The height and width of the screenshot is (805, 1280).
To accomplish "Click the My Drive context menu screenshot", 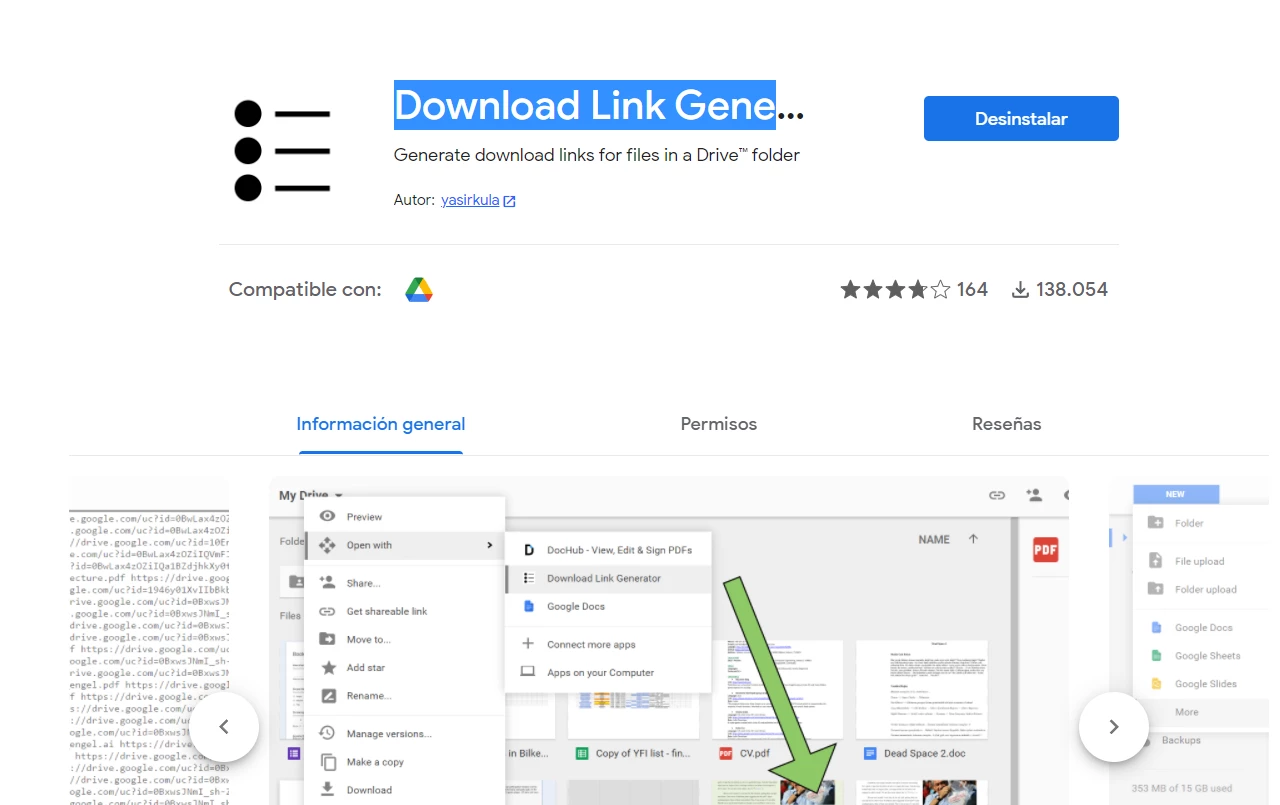I will pos(669,641).
